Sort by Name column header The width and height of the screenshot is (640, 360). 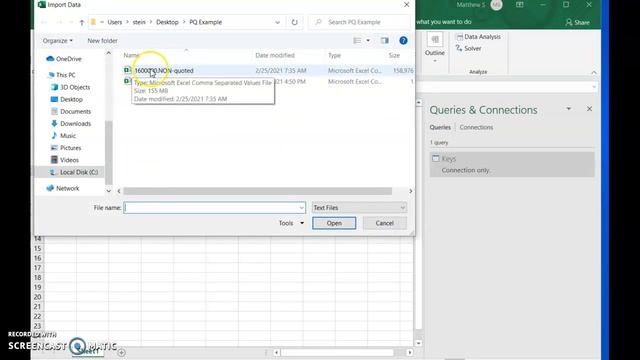pyautogui.click(x=131, y=55)
